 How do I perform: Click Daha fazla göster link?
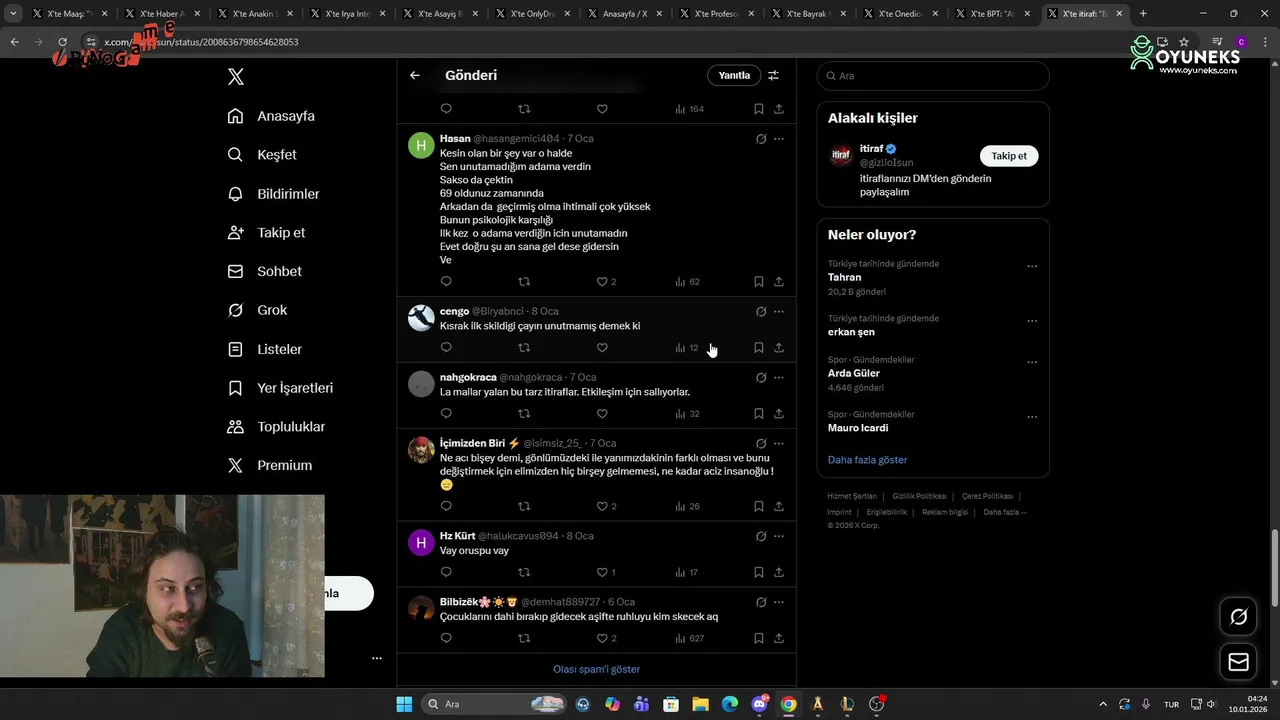pos(867,460)
